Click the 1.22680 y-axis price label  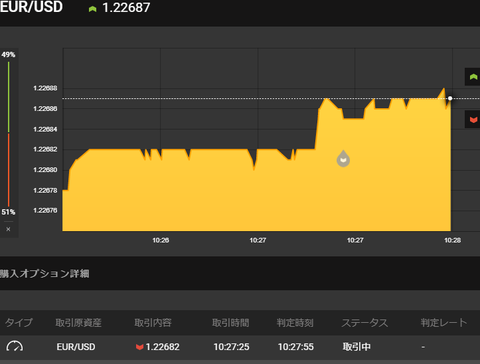(x=45, y=170)
